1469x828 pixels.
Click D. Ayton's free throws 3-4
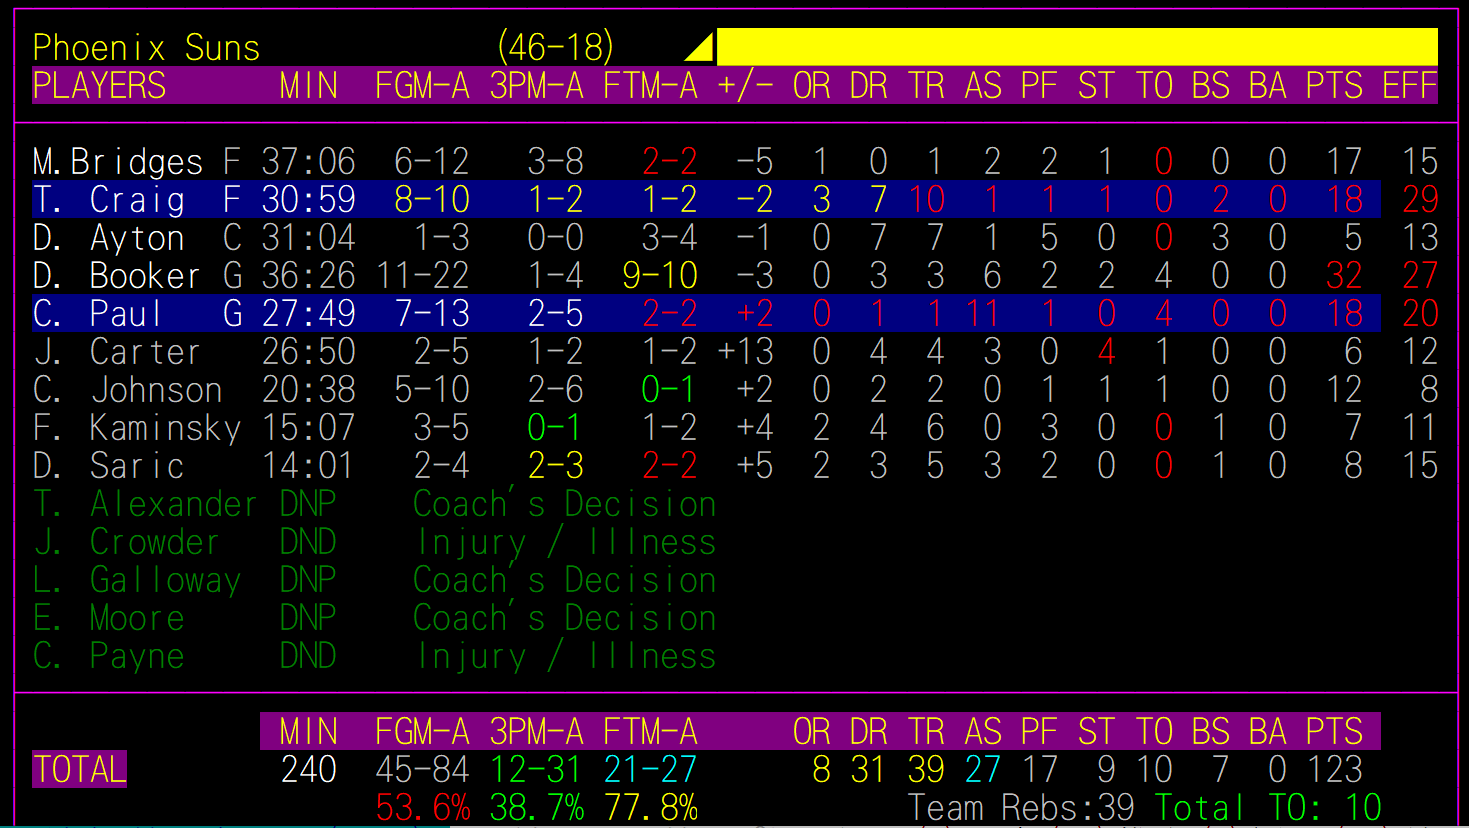click(x=670, y=238)
